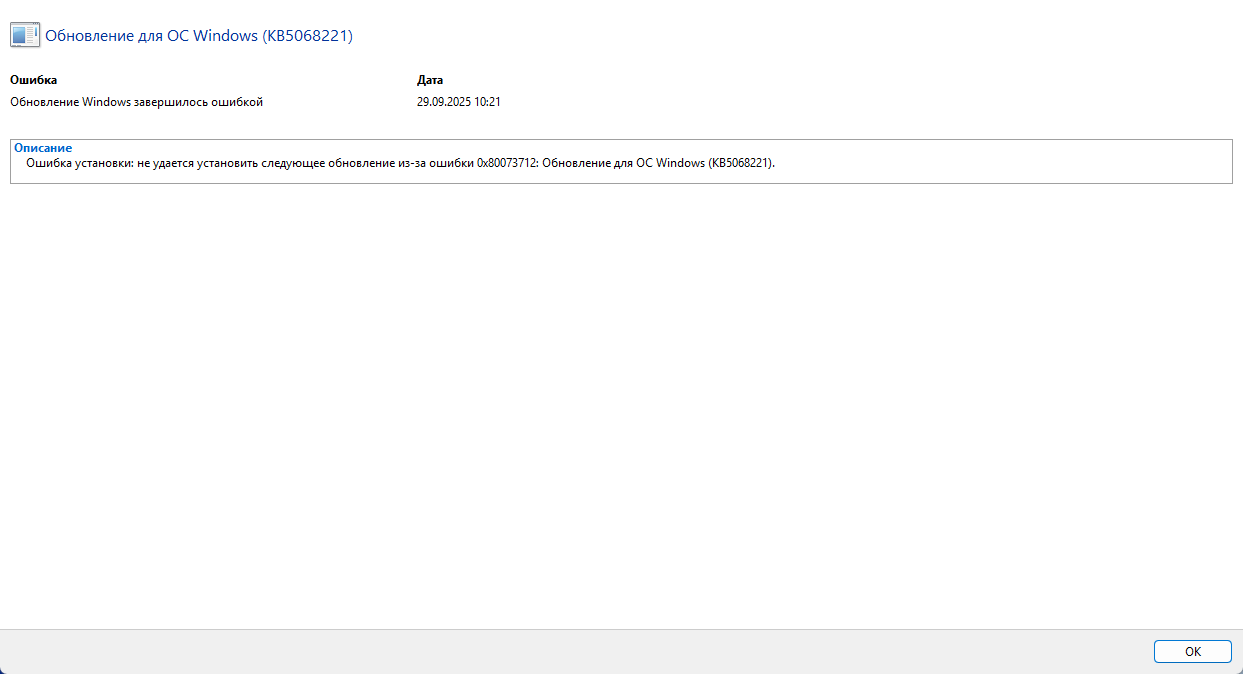
Task: Click the word 'Windows' in the title
Action: [224, 36]
